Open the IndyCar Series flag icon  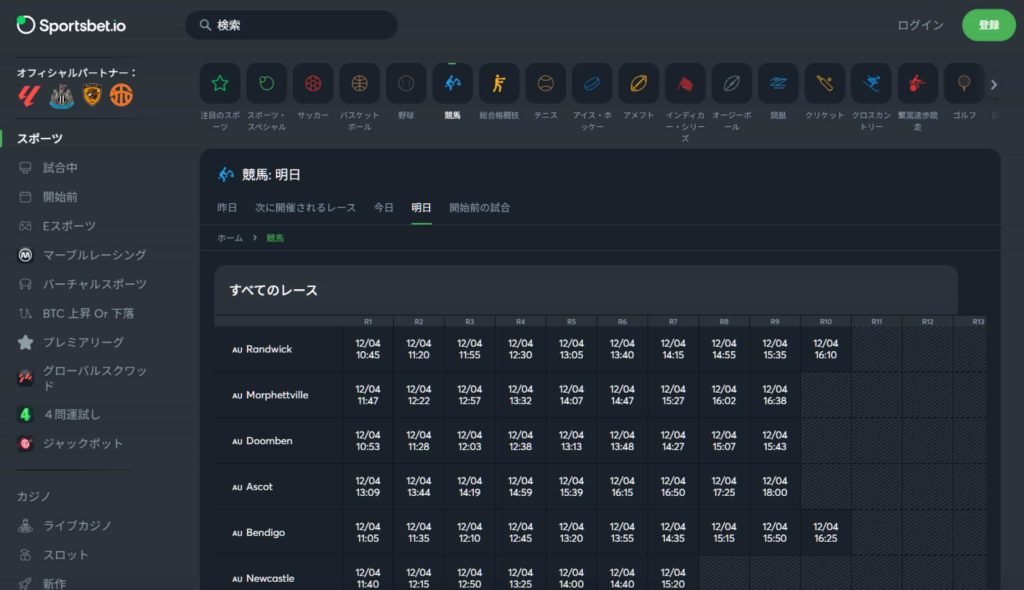[685, 84]
